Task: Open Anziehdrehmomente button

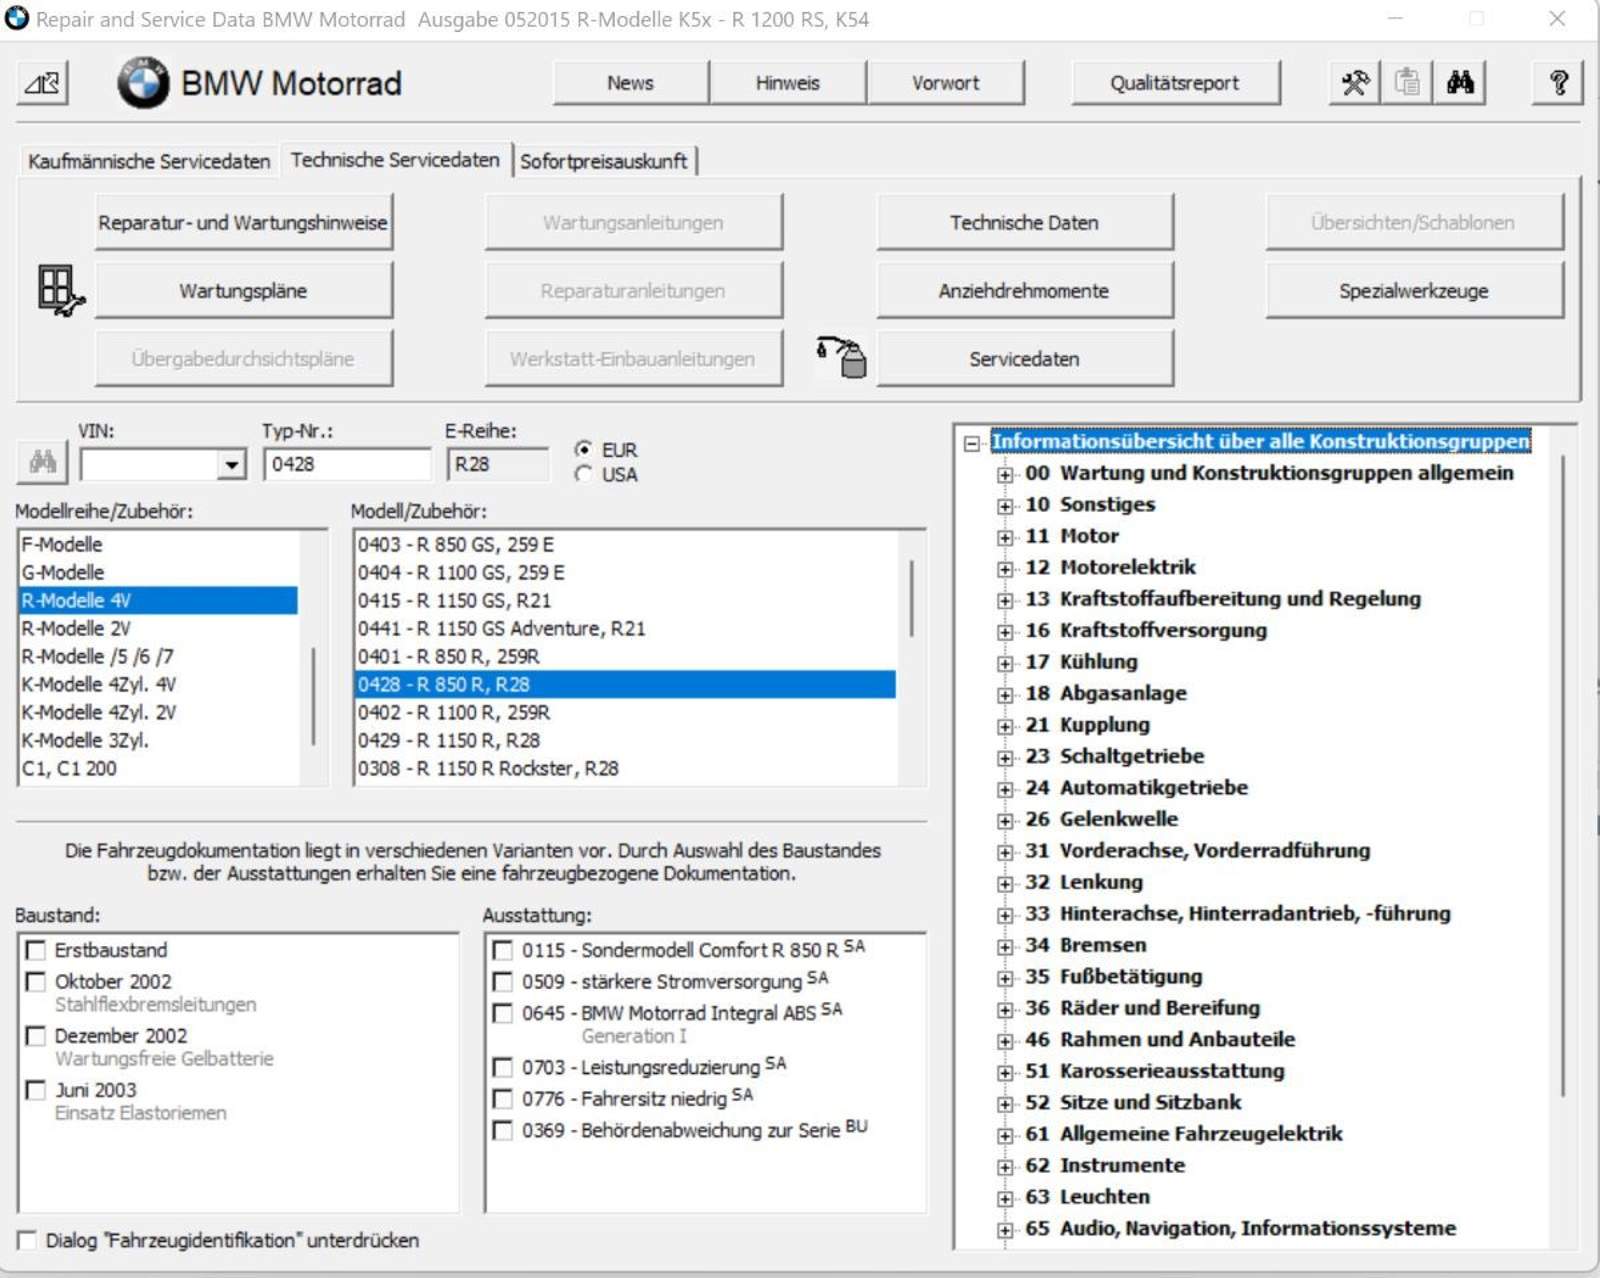Action: pos(1024,291)
